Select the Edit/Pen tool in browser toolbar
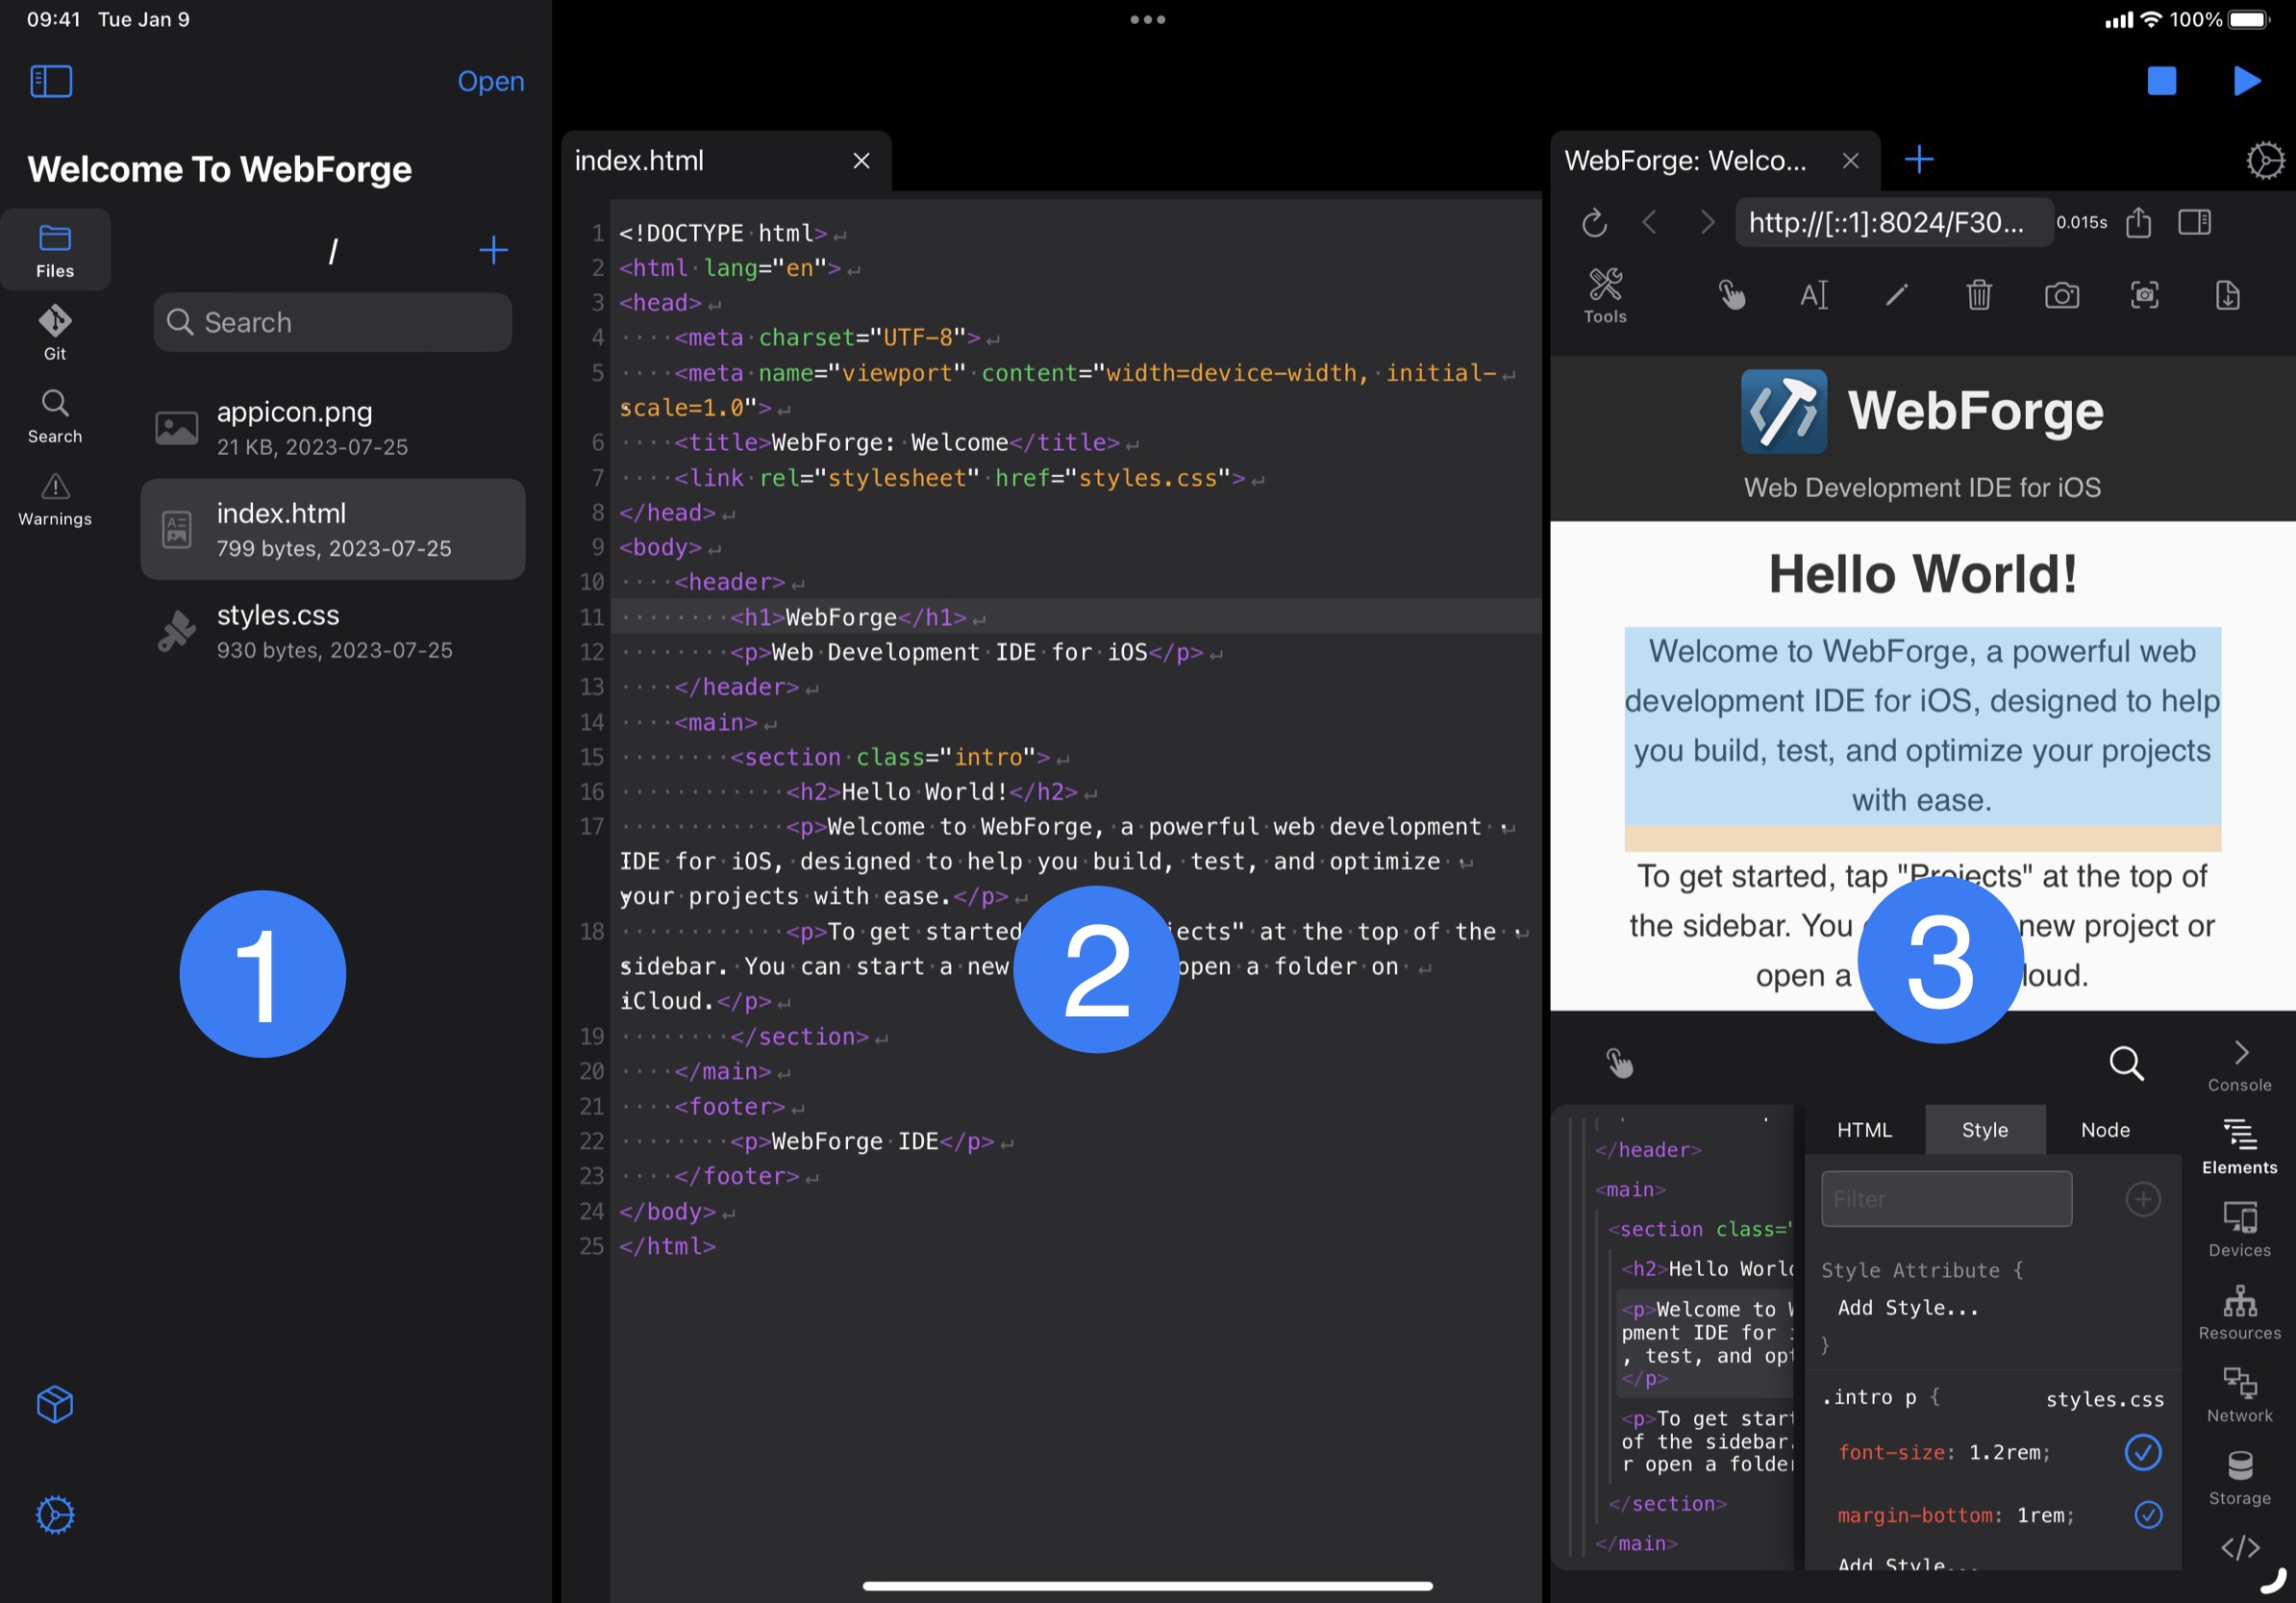 click(1896, 293)
